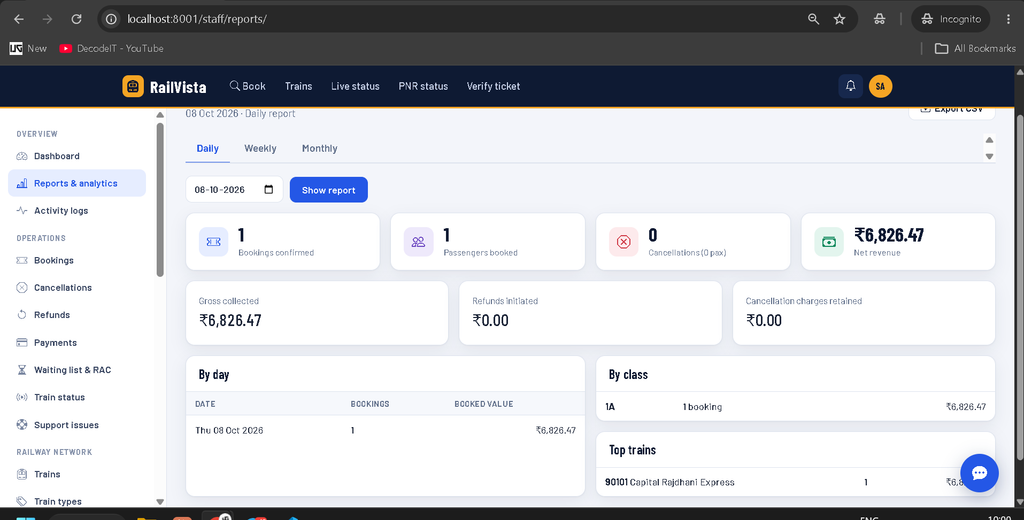Open the chat support bubble
Viewport: 1024px width, 520px height.
(x=979, y=473)
